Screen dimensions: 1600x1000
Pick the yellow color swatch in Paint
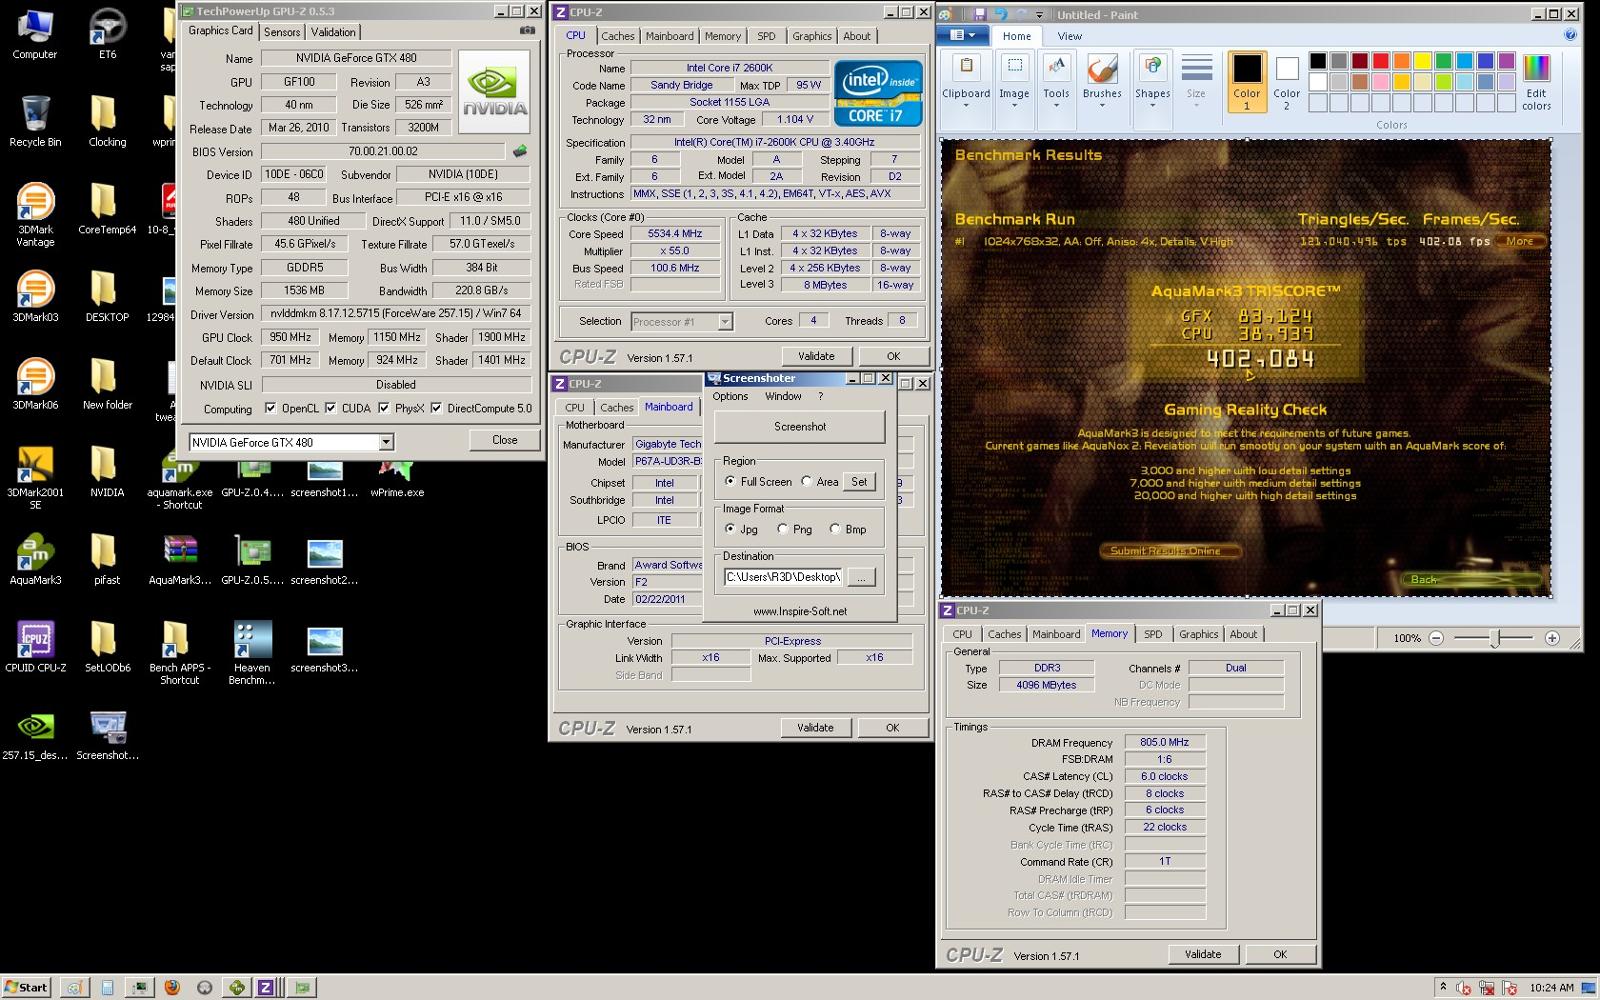pyautogui.click(x=1423, y=61)
